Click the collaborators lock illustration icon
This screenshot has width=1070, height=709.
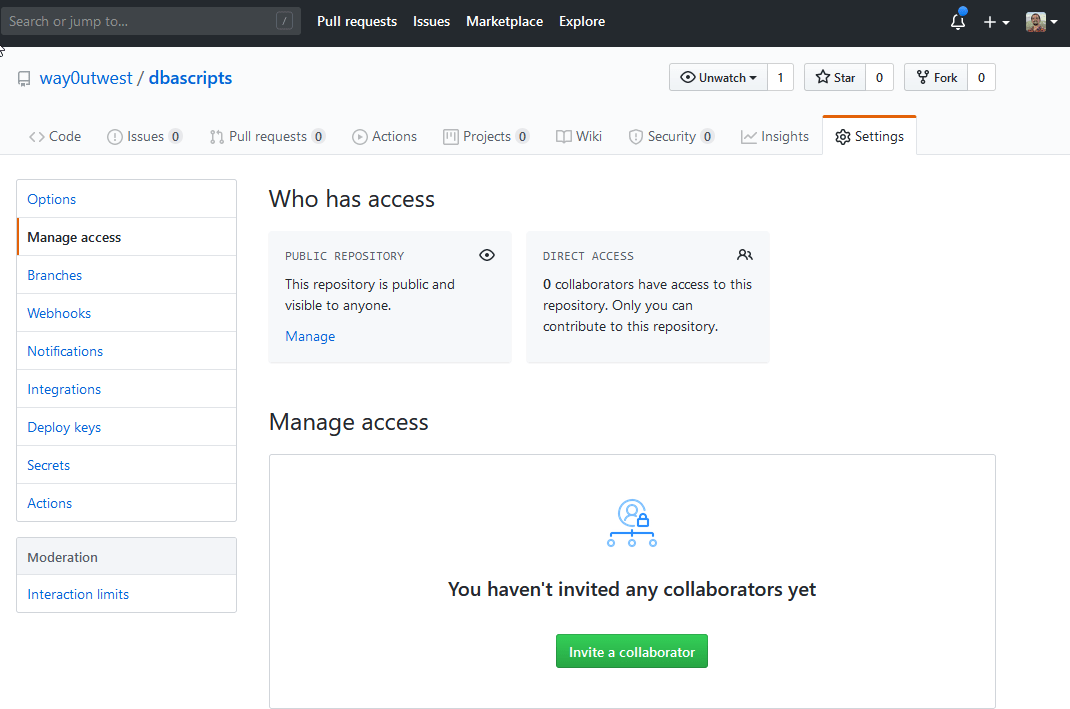[632, 523]
